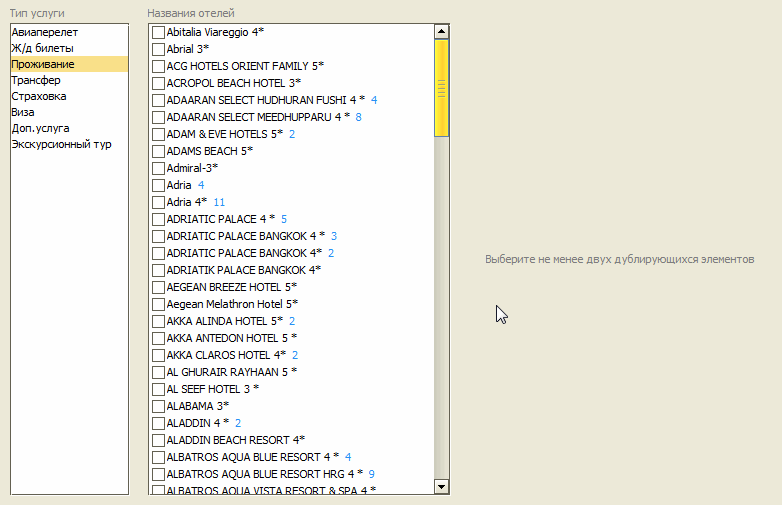Enable ADAARAN SELECT MEEDHUPPARU checkbox

pos(158,117)
